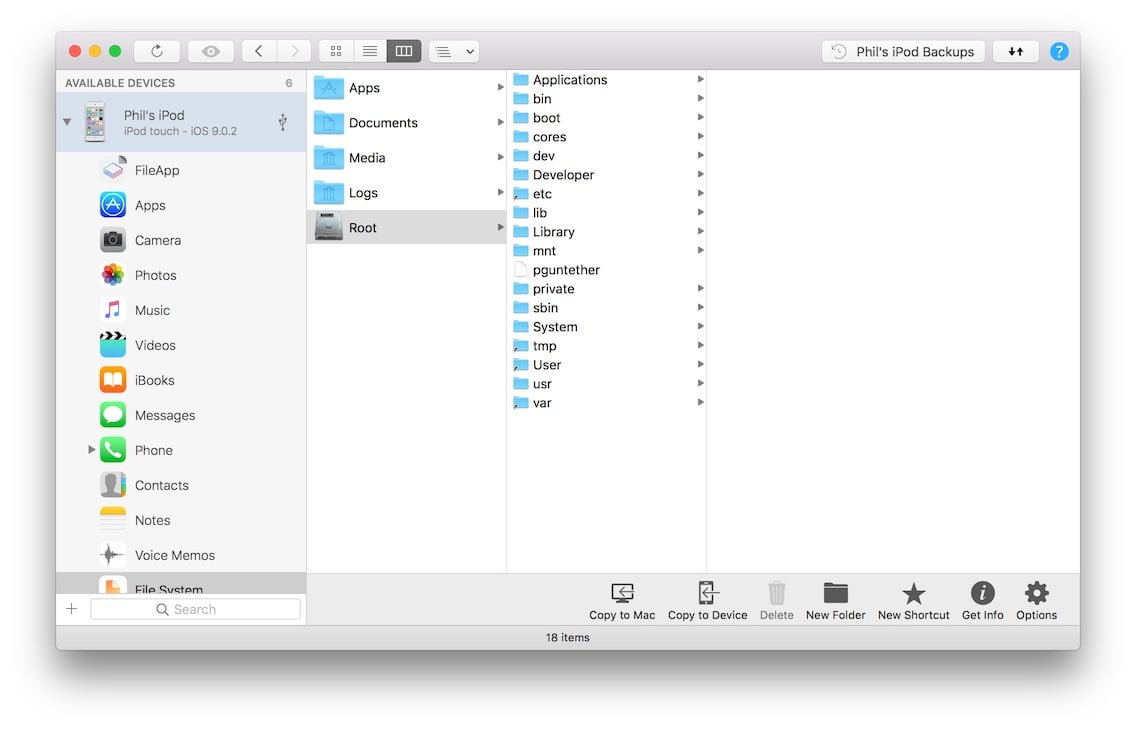Select the Root drive entry

click(x=406, y=227)
